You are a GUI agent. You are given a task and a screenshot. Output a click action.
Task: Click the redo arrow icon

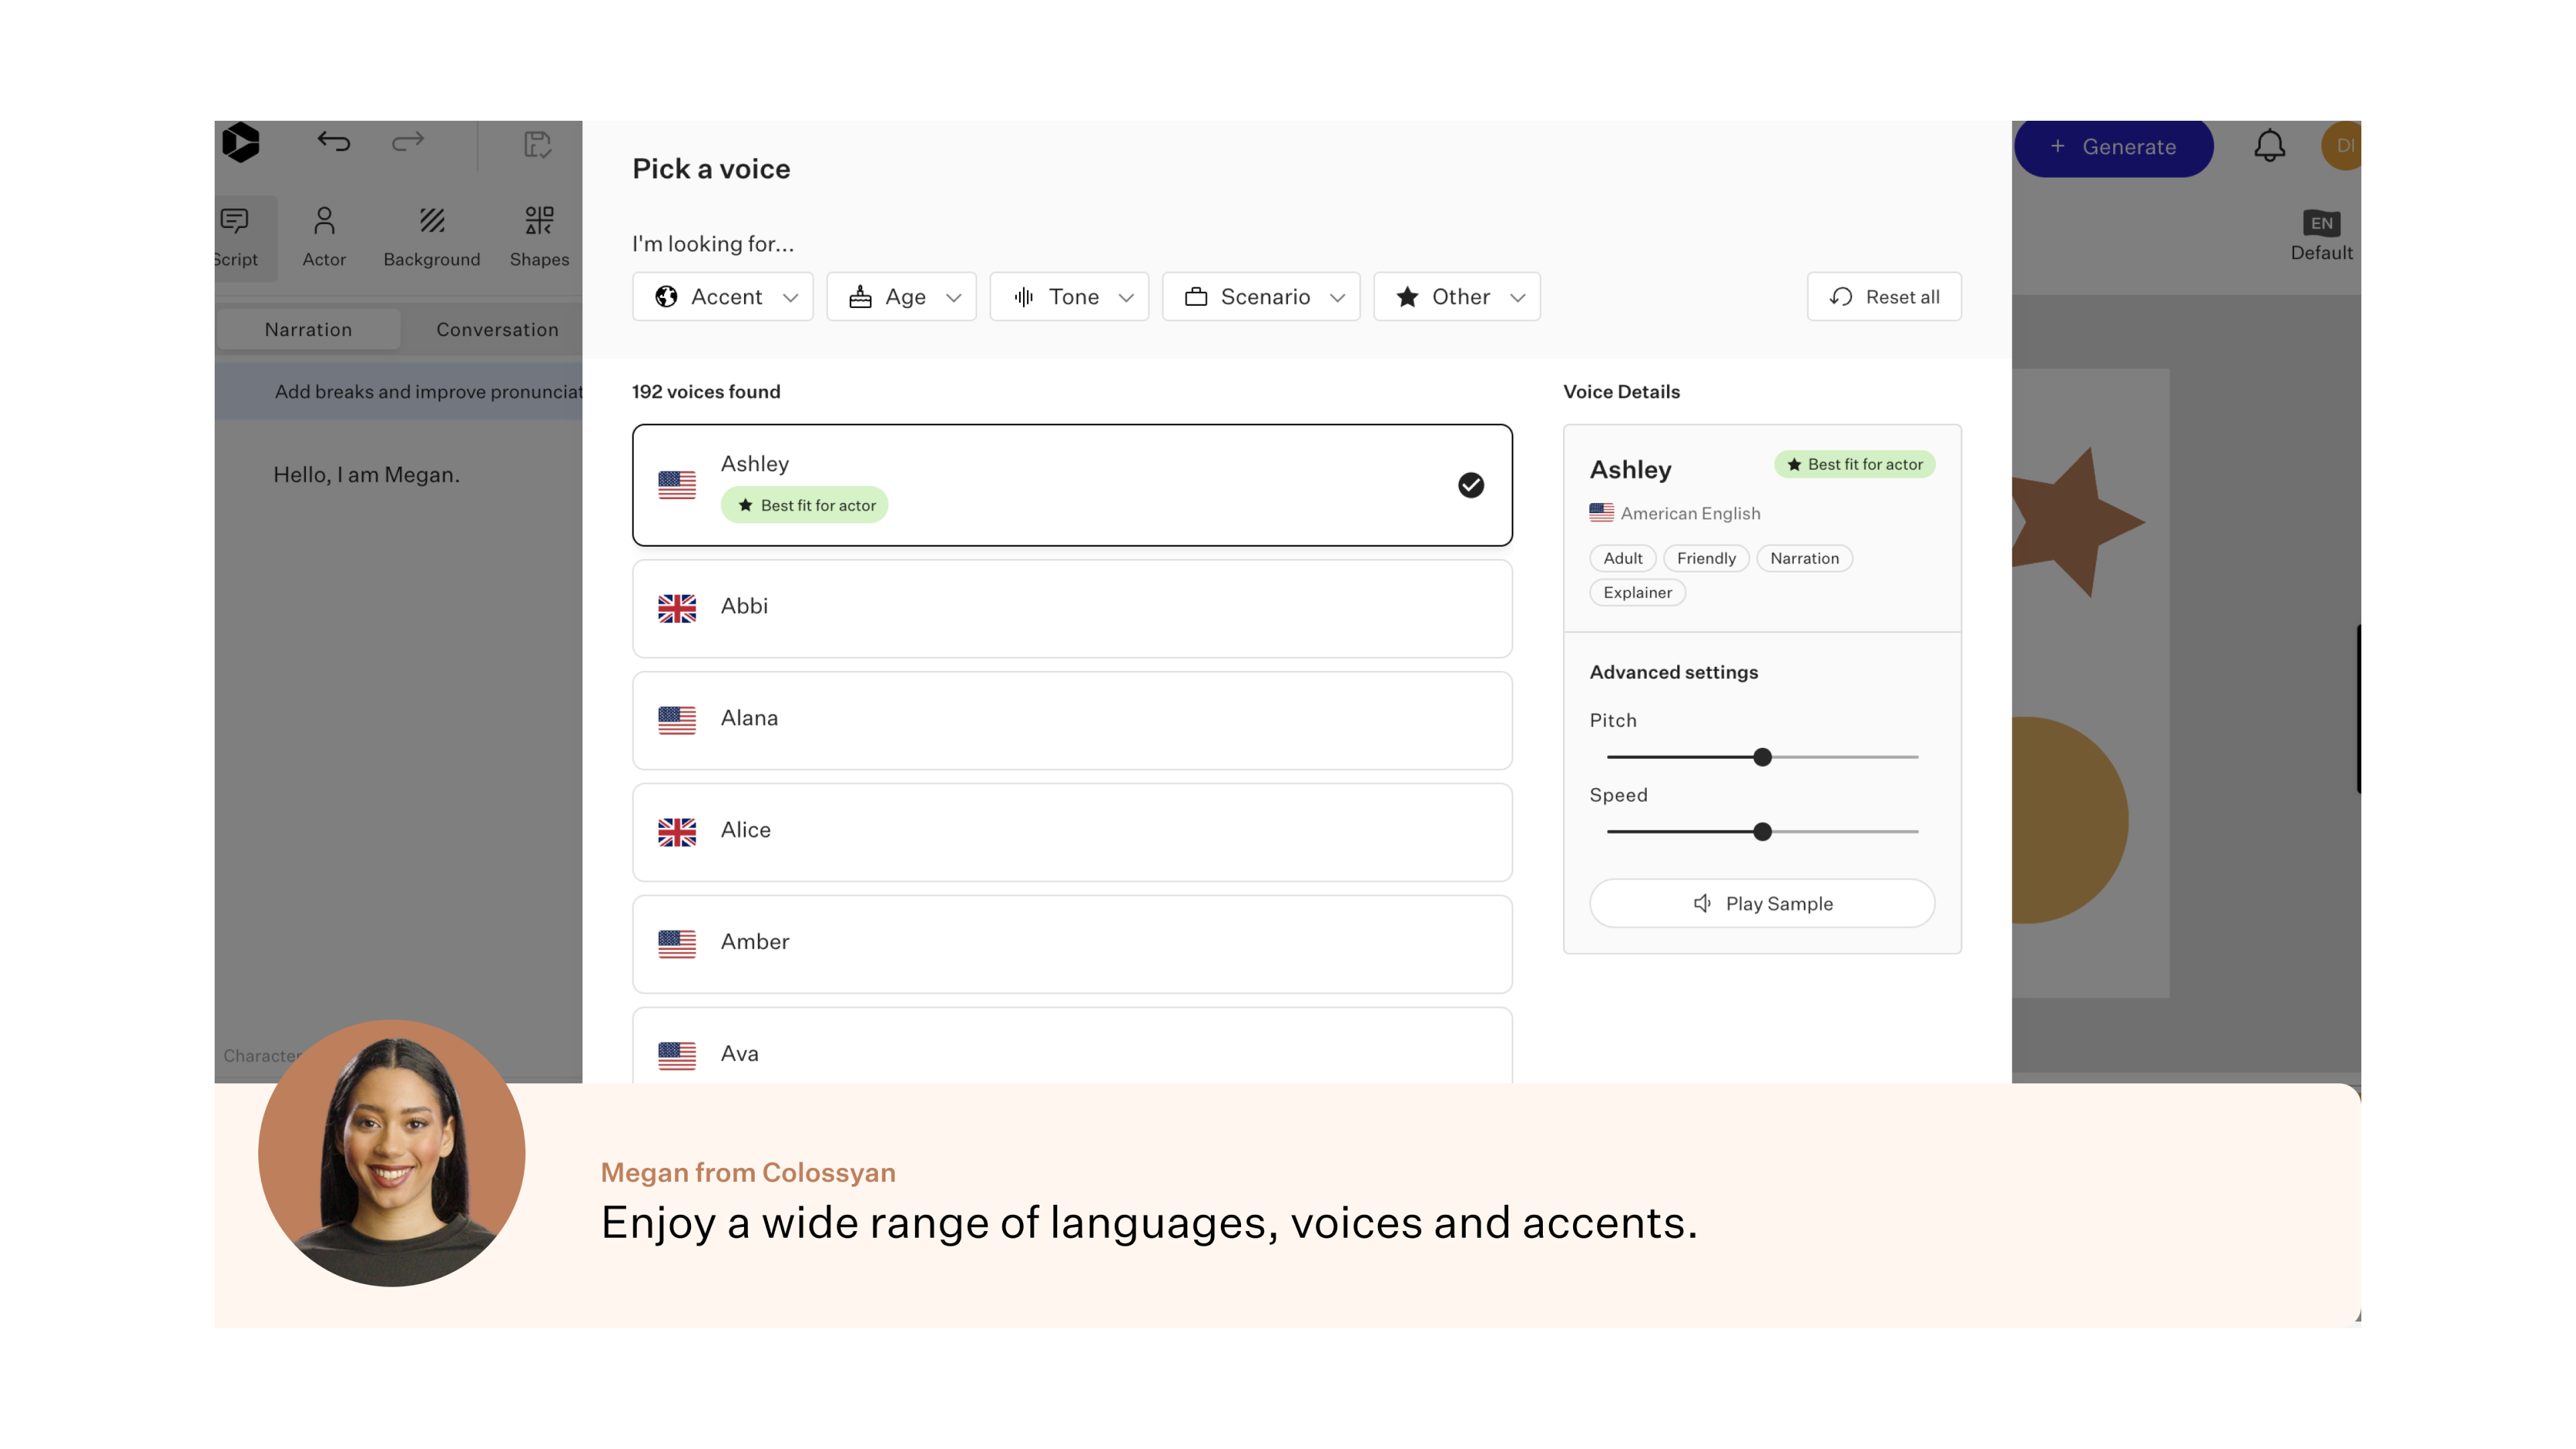coord(408,142)
